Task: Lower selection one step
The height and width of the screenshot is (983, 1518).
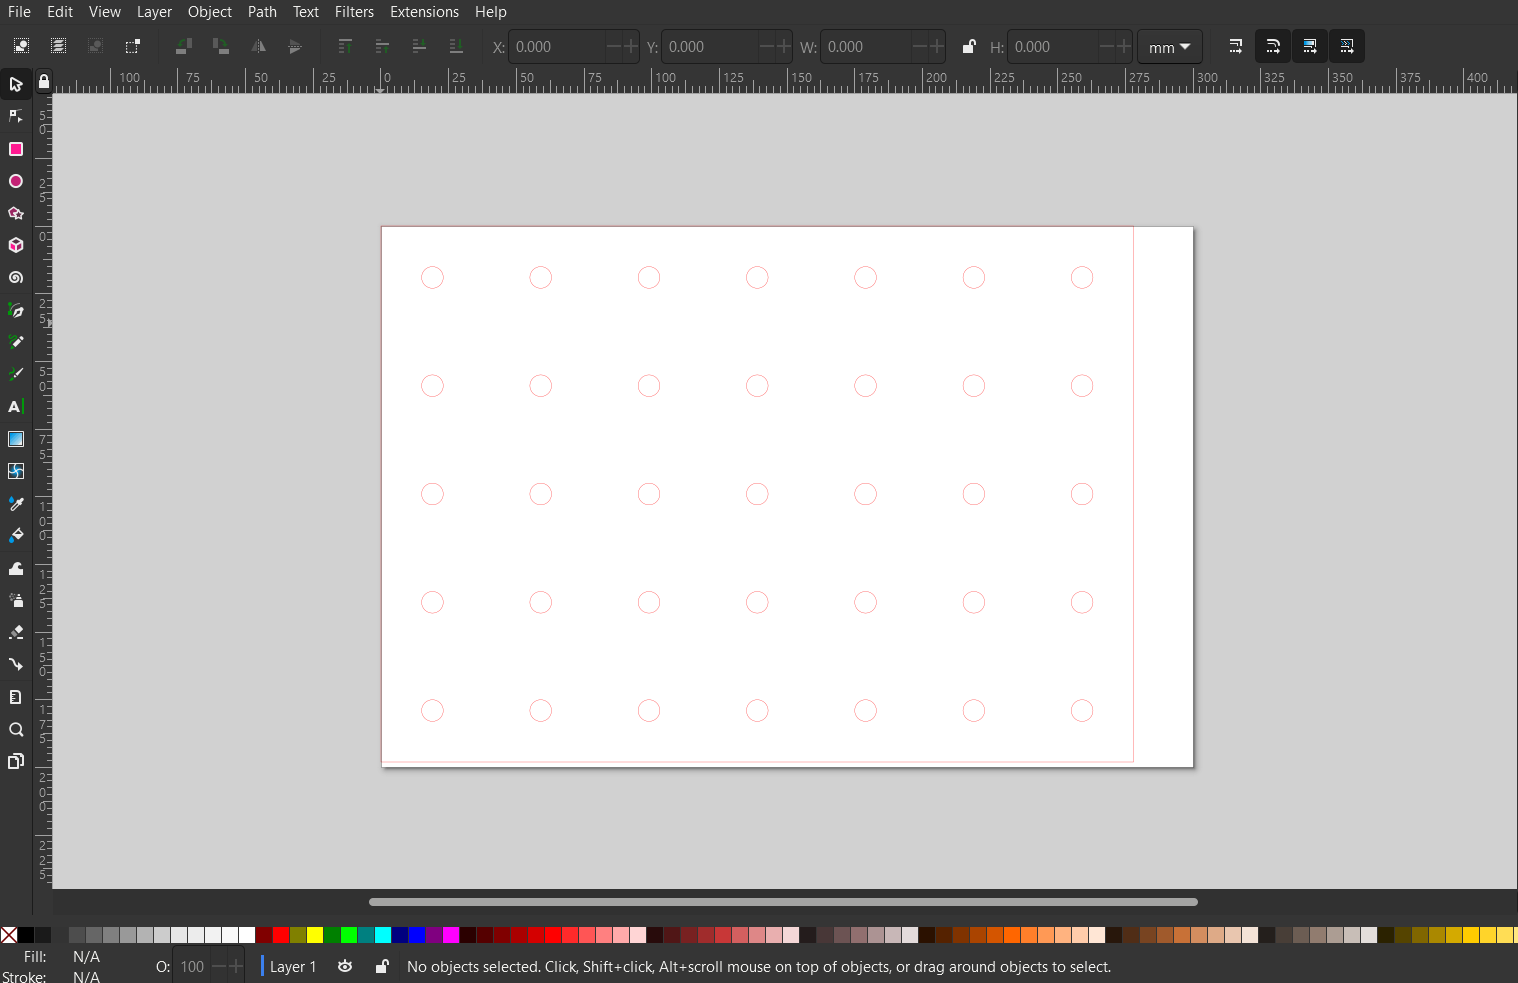Action: 419,46
